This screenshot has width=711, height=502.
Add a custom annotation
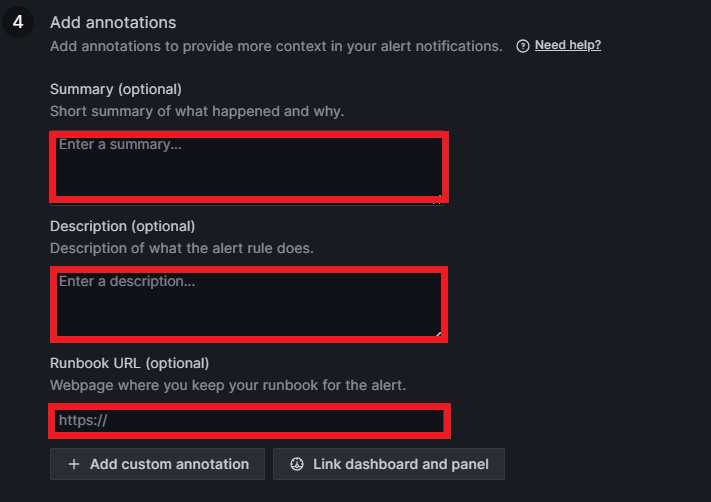157,464
